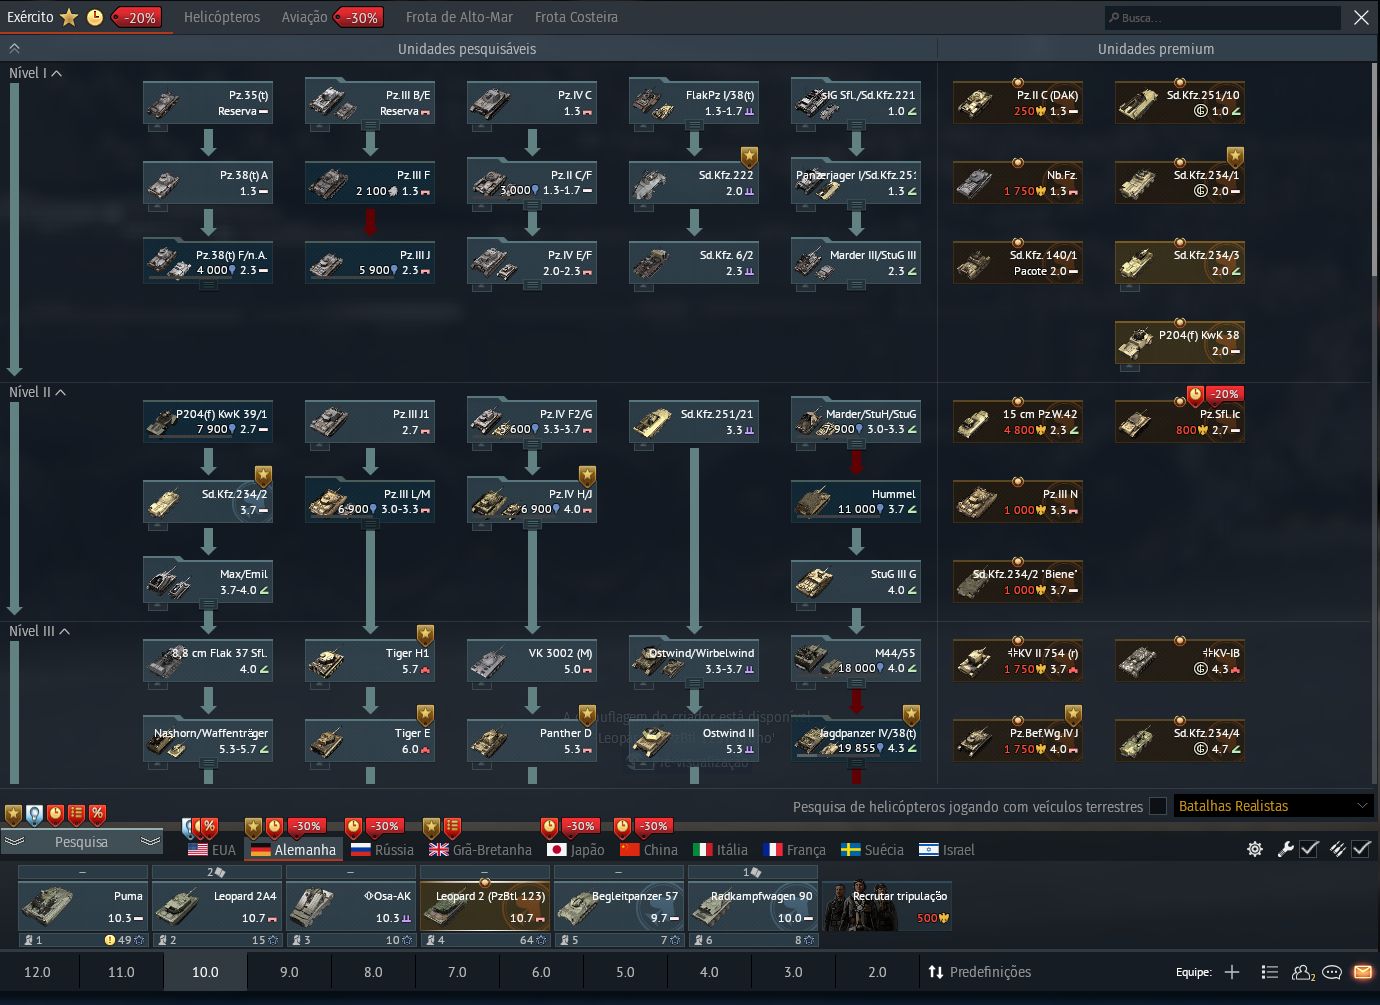
Task: Click the red list badge above Pesquisa
Action: coord(76,815)
